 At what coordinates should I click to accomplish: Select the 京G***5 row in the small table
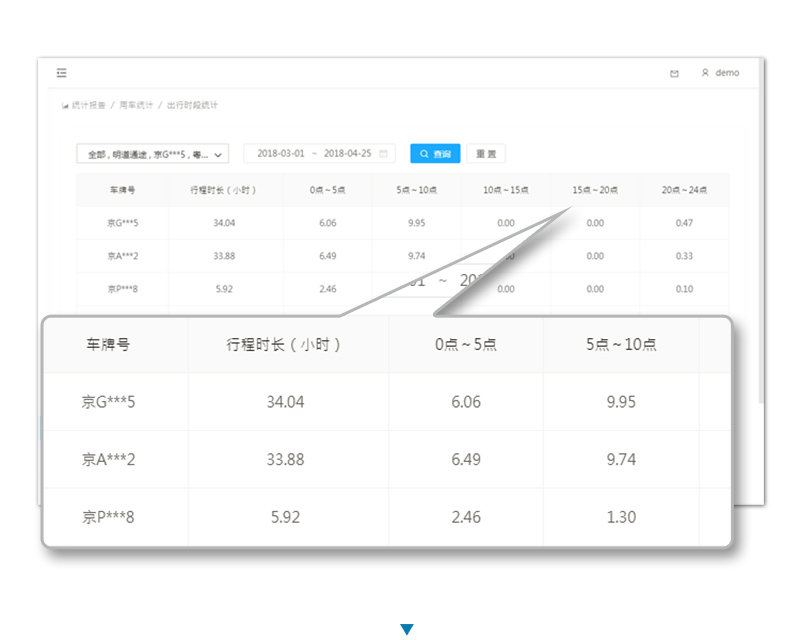click(122, 223)
